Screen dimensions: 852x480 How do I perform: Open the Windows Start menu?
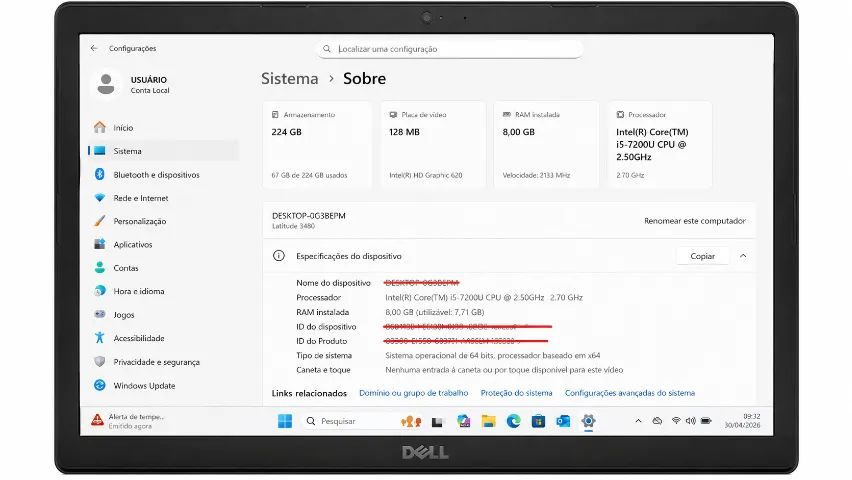[x=285, y=421]
